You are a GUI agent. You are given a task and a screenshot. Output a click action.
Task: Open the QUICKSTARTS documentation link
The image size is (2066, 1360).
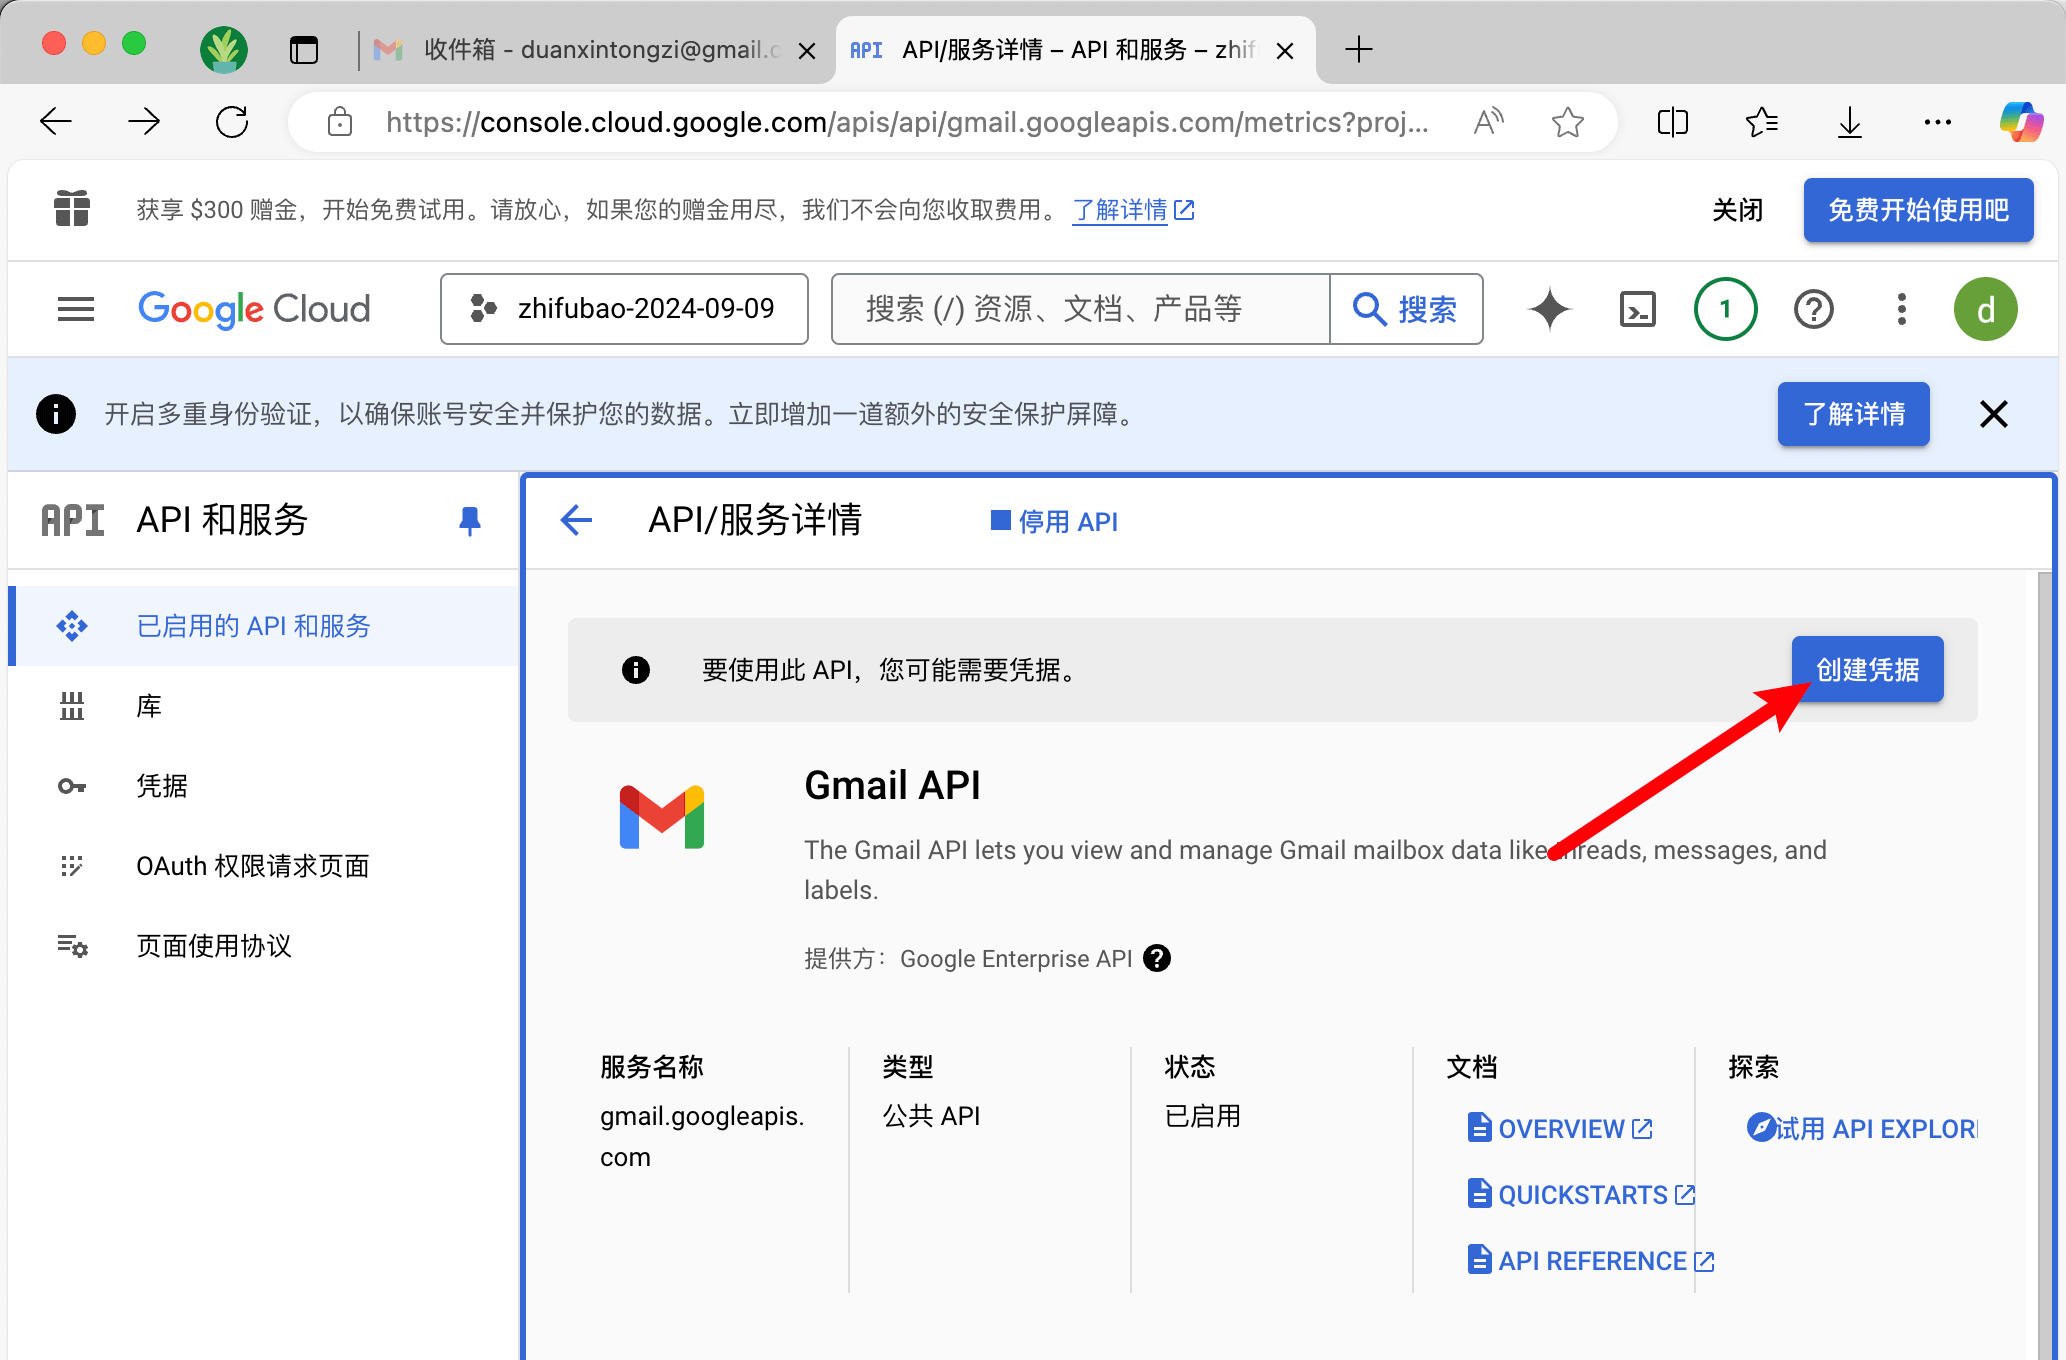(x=1582, y=1194)
